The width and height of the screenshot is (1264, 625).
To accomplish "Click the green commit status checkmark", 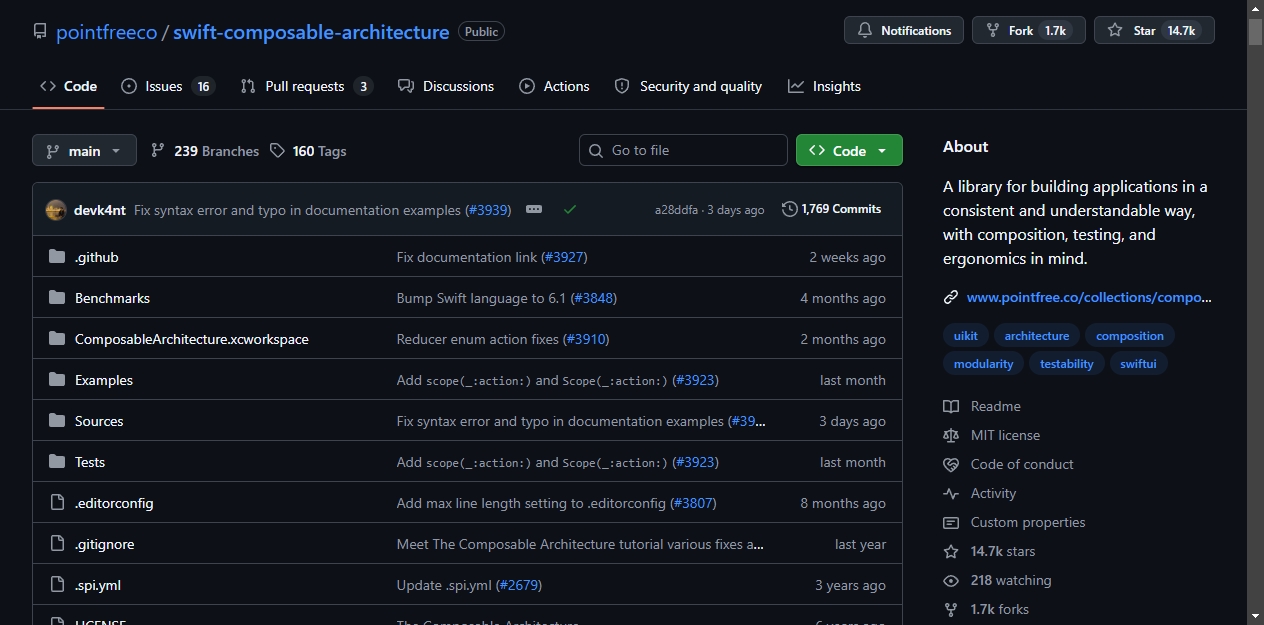I will point(570,210).
